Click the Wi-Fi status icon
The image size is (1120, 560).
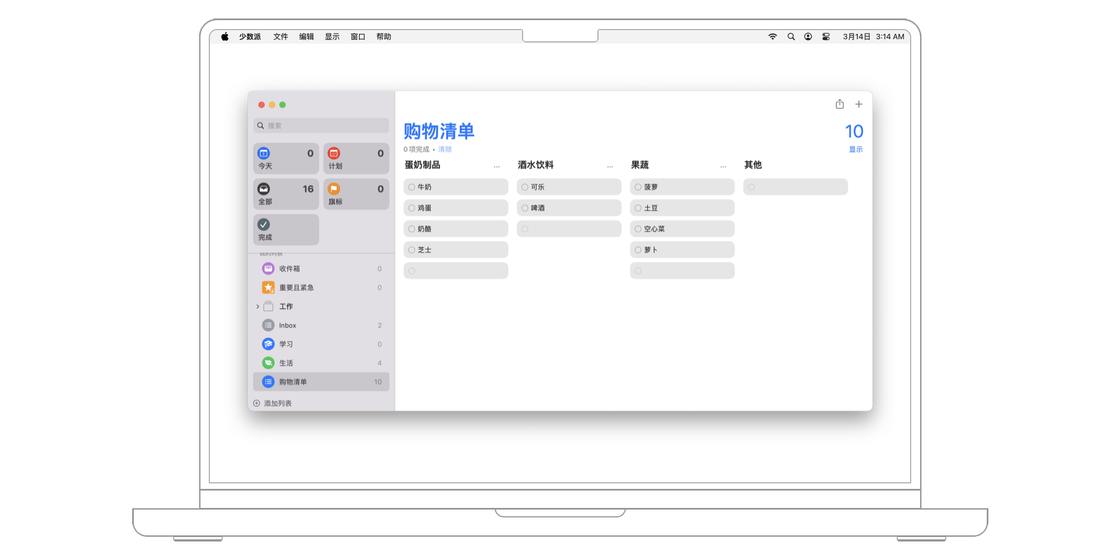(x=772, y=36)
